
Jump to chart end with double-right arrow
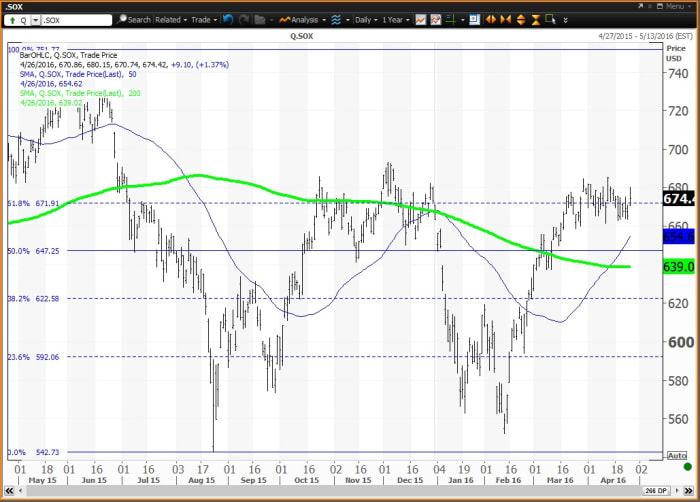689,491
